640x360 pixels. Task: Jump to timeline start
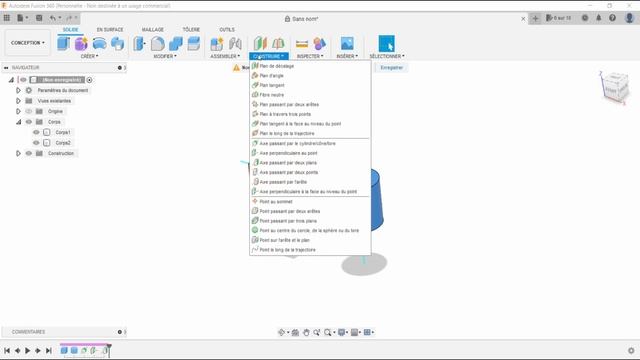(7, 351)
